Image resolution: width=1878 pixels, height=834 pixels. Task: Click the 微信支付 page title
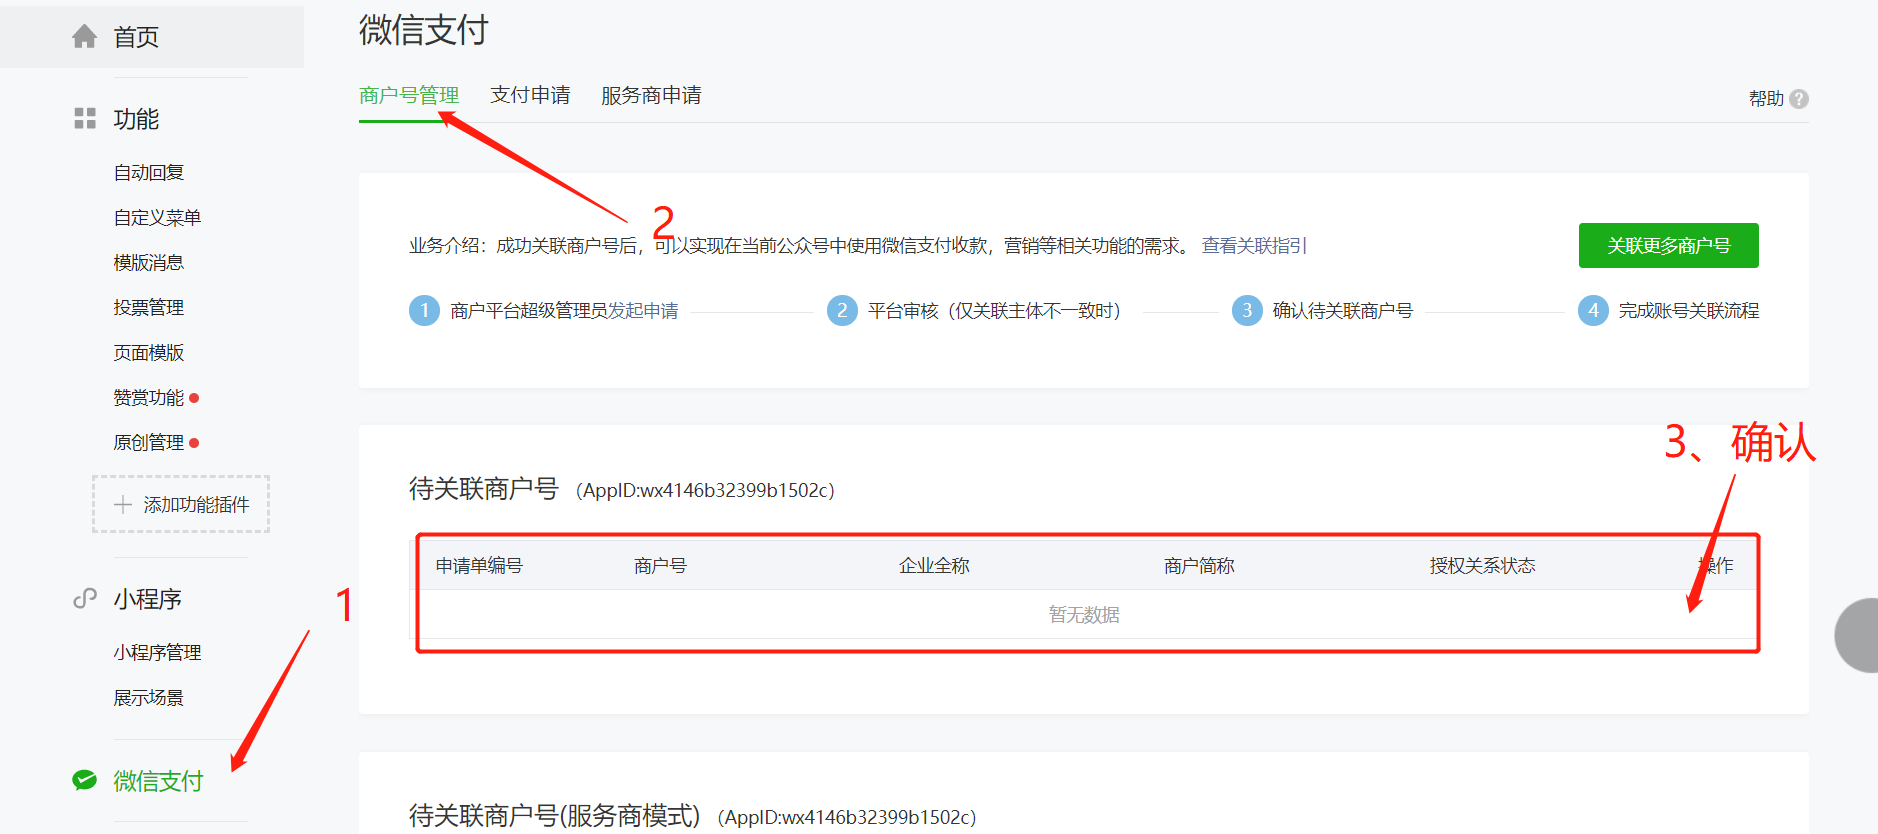coord(423,30)
